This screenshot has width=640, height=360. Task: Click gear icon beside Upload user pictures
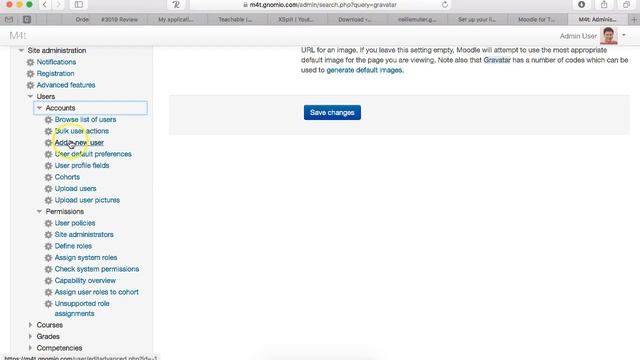(x=48, y=200)
